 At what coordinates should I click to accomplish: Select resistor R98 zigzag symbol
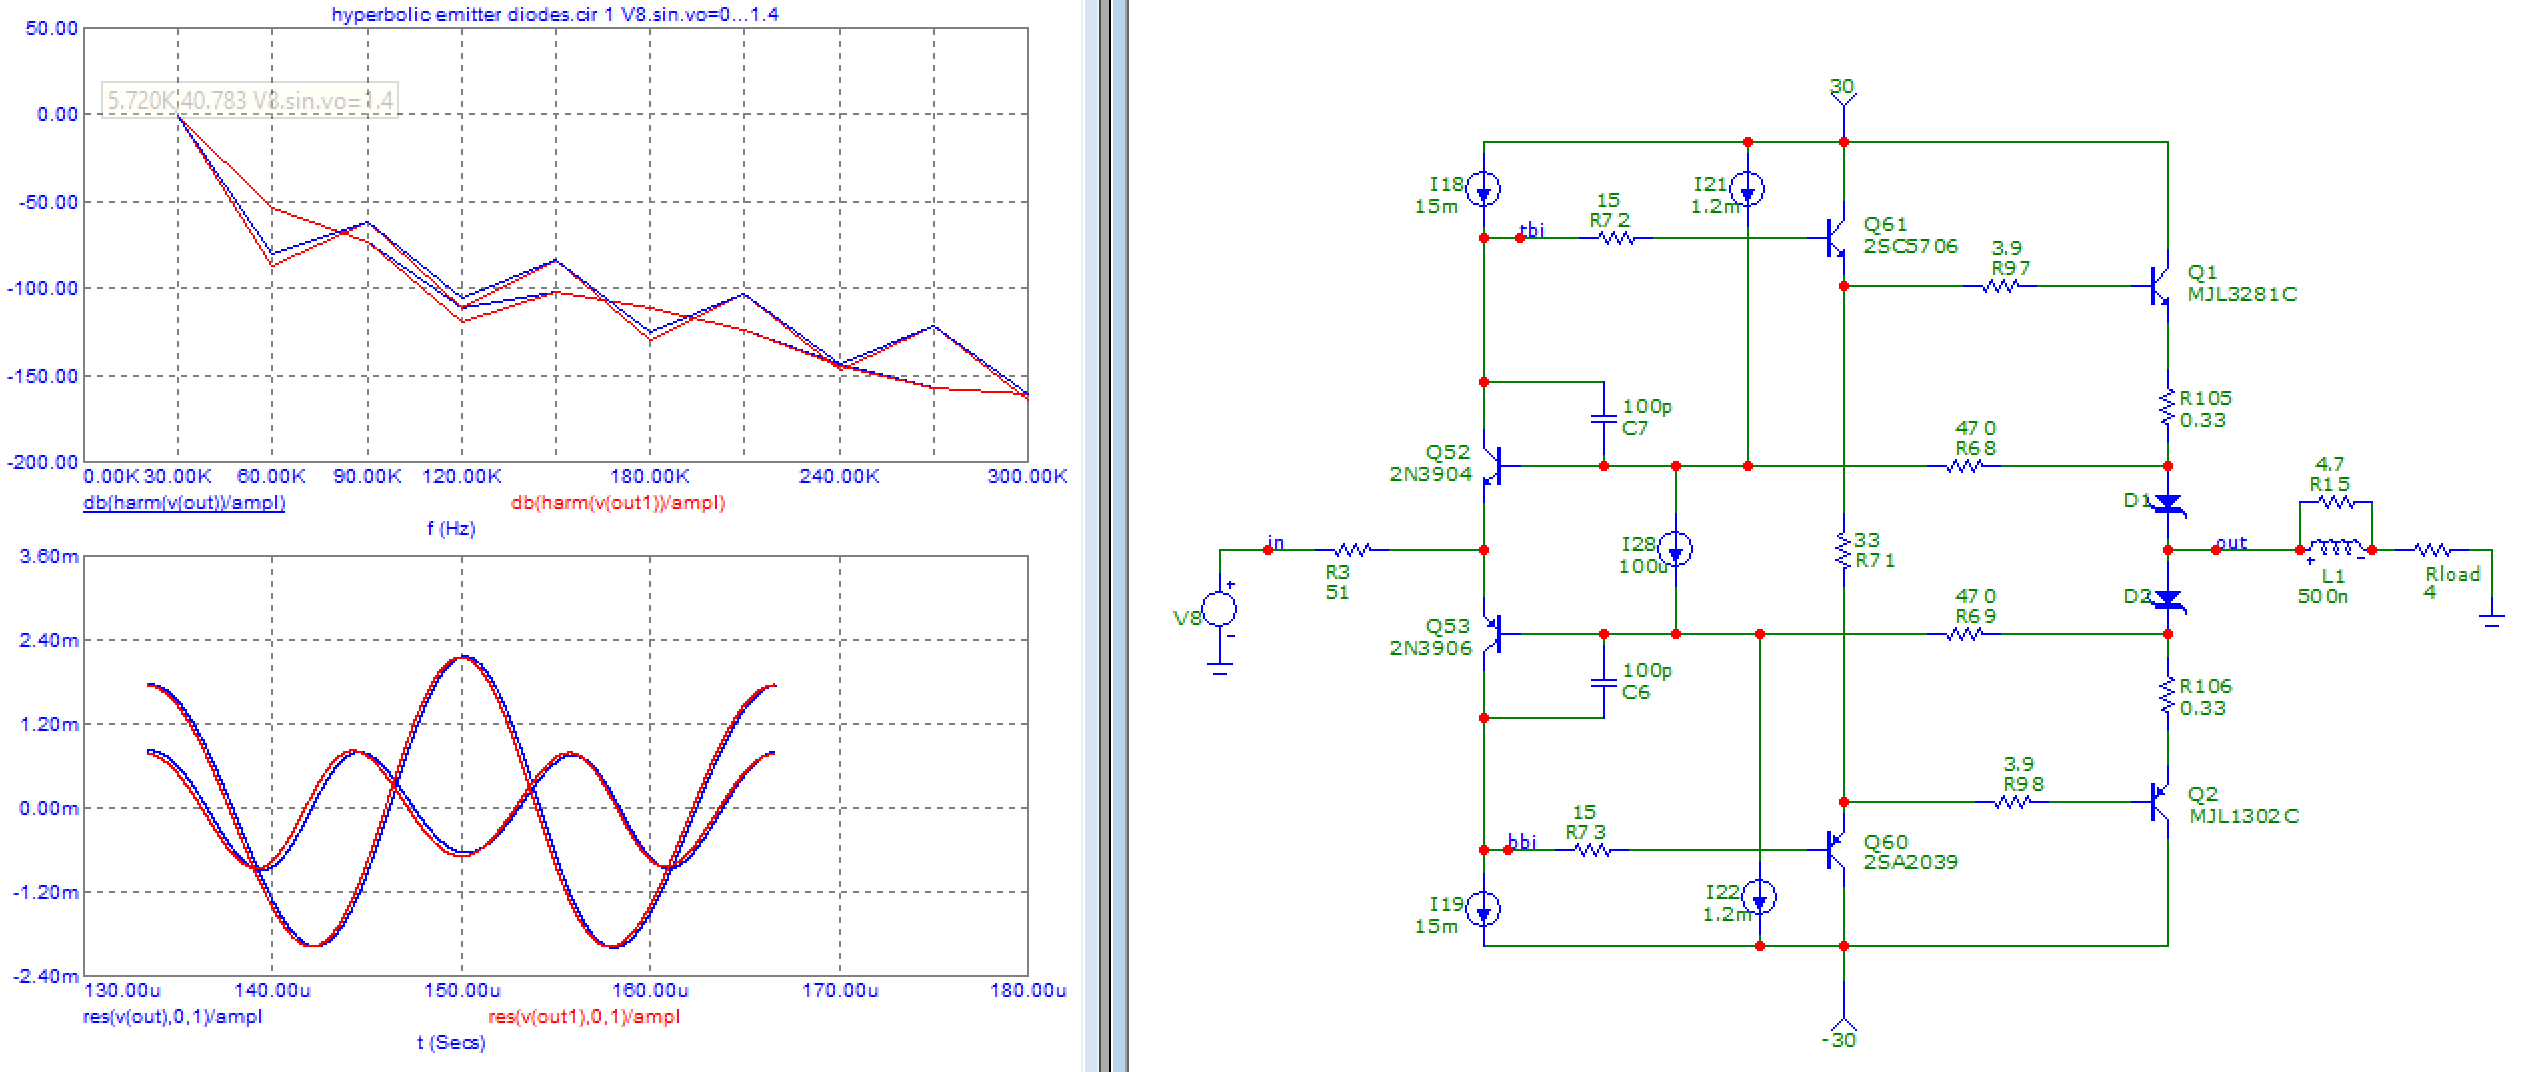2012,802
